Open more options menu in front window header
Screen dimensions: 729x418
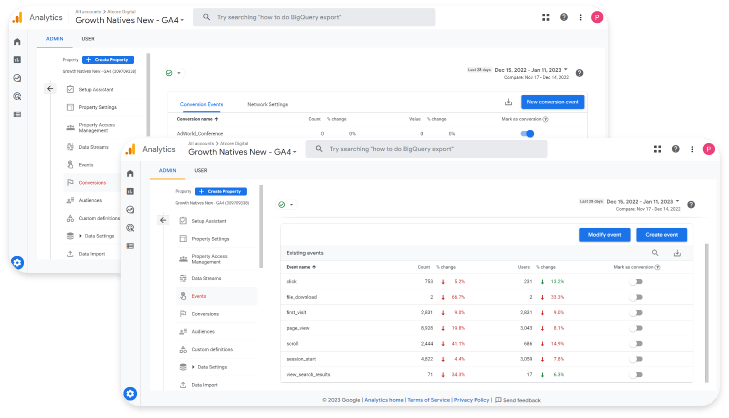[692, 149]
